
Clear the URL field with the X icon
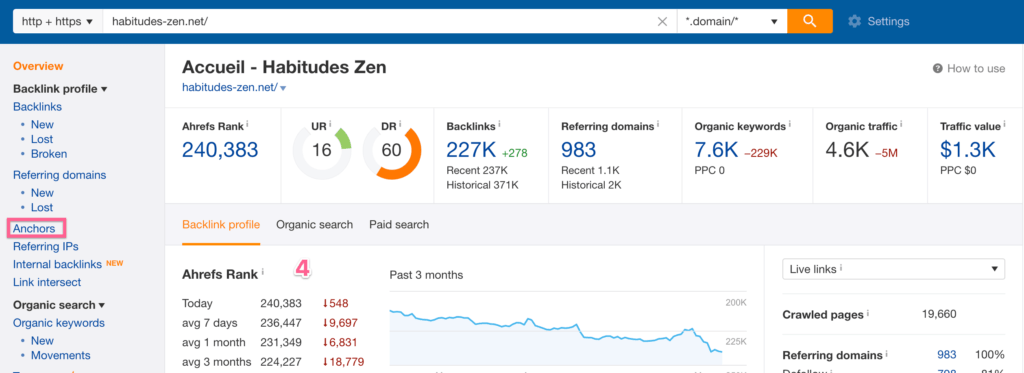click(x=662, y=22)
